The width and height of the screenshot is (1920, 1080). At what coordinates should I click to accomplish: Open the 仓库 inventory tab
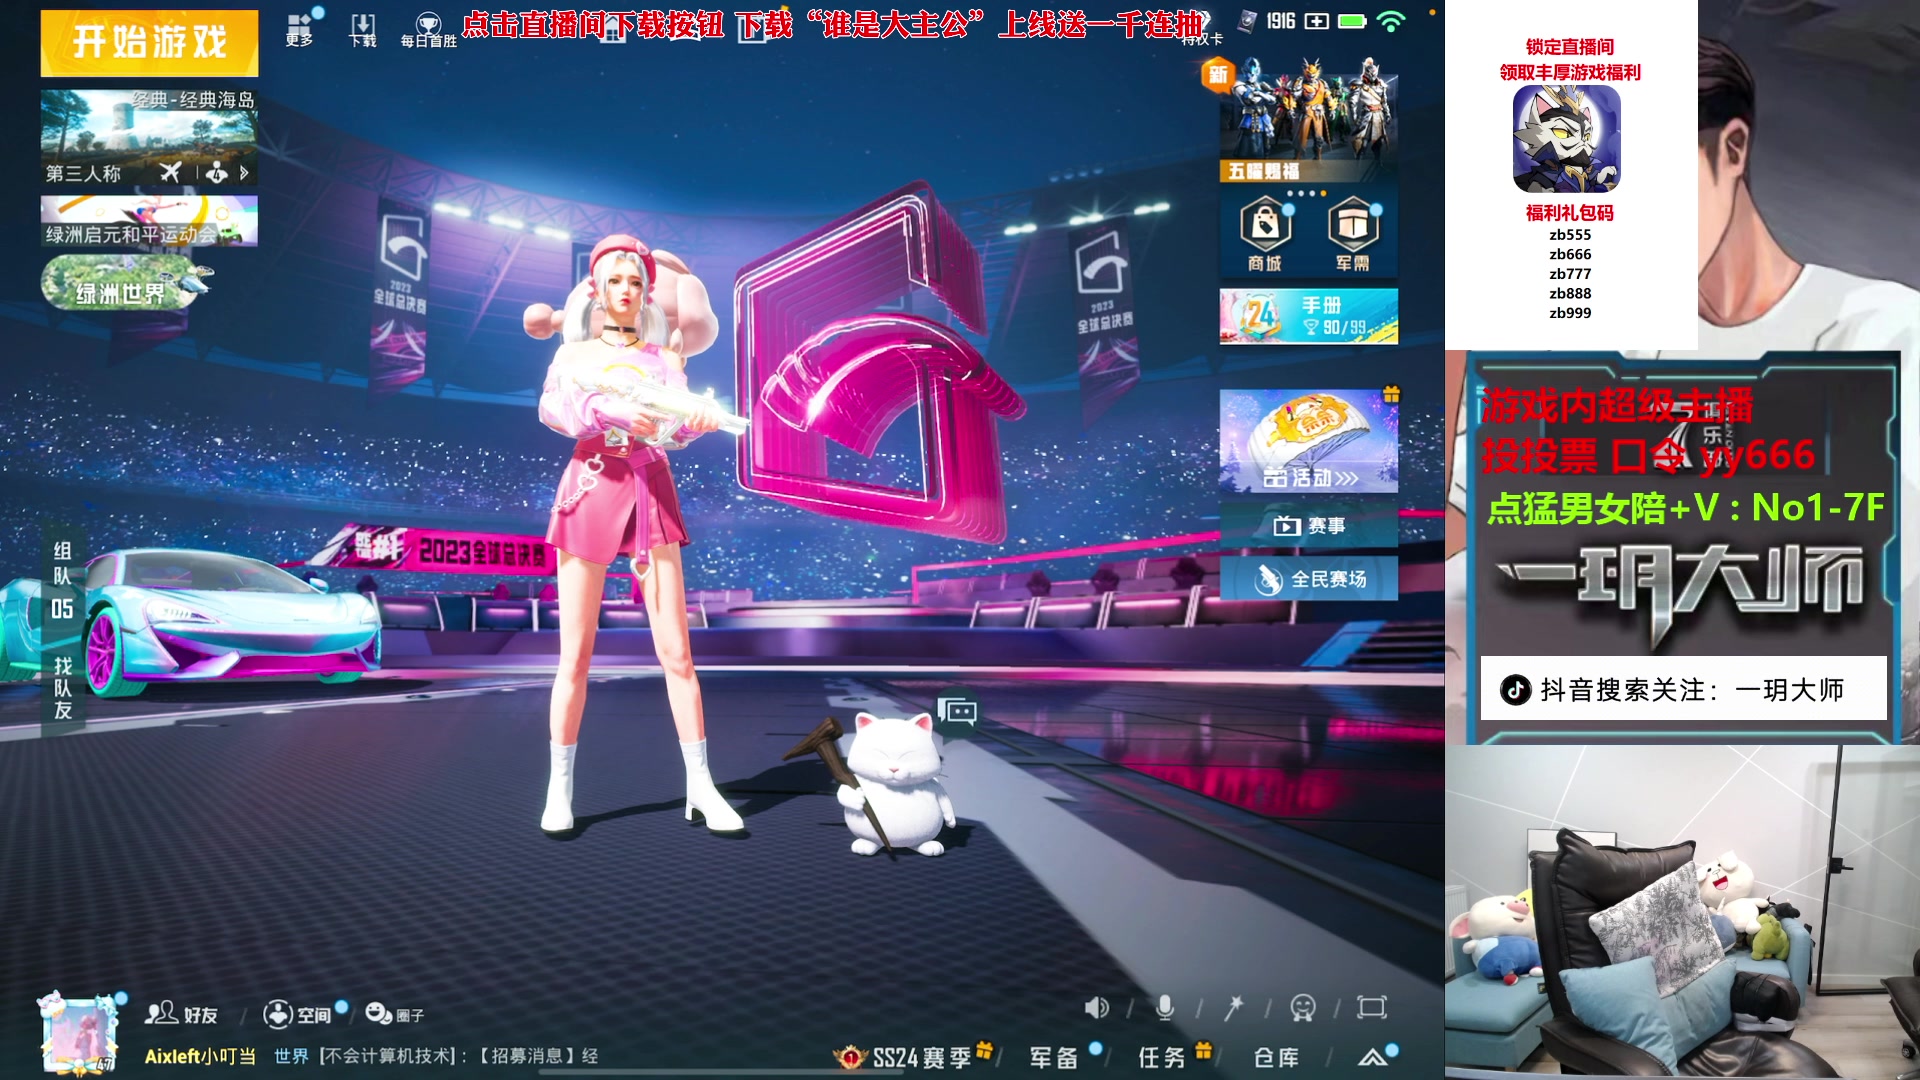pos(1277,1057)
